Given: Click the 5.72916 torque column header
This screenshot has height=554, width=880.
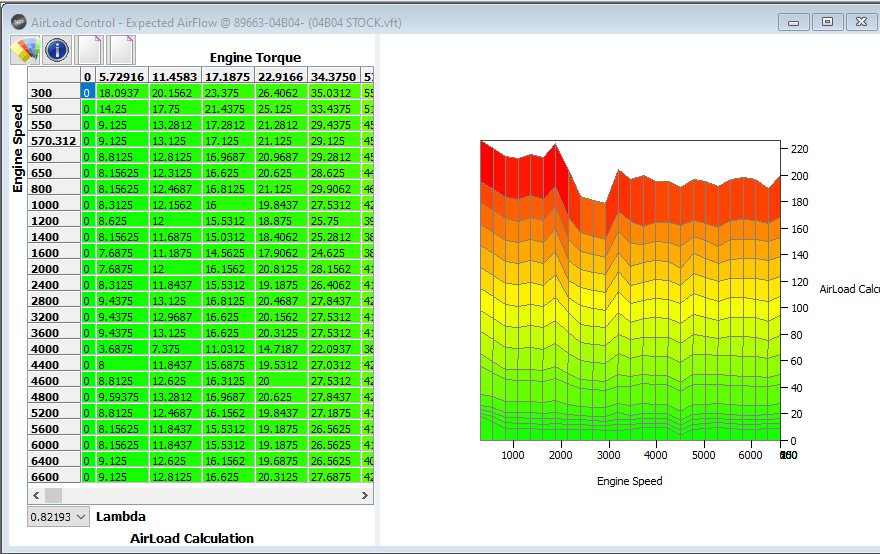Looking at the screenshot, I should coord(122,76).
